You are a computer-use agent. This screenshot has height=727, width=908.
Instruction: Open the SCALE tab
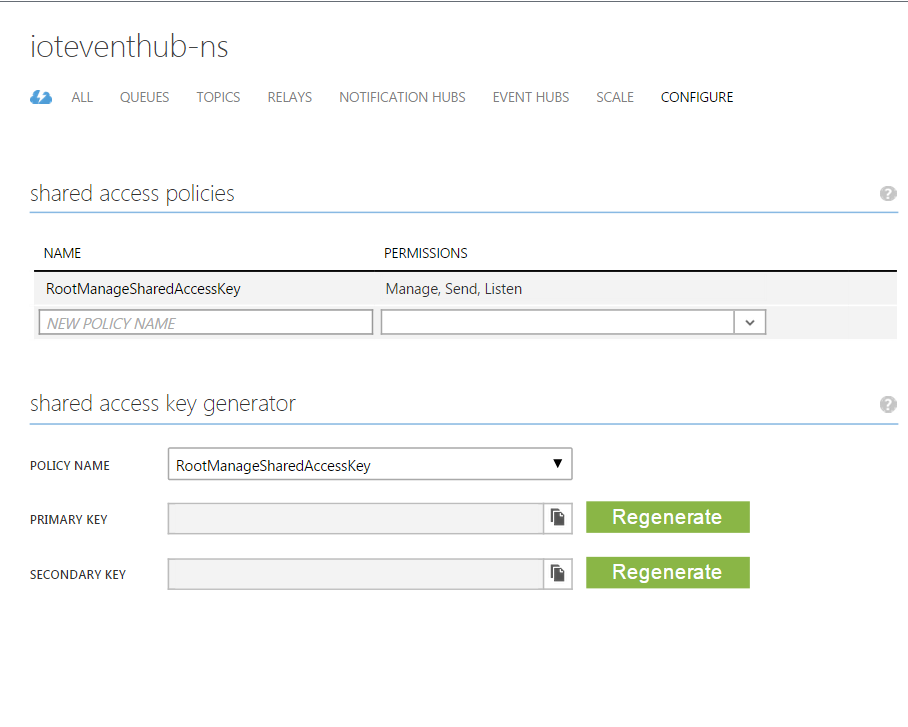click(615, 97)
